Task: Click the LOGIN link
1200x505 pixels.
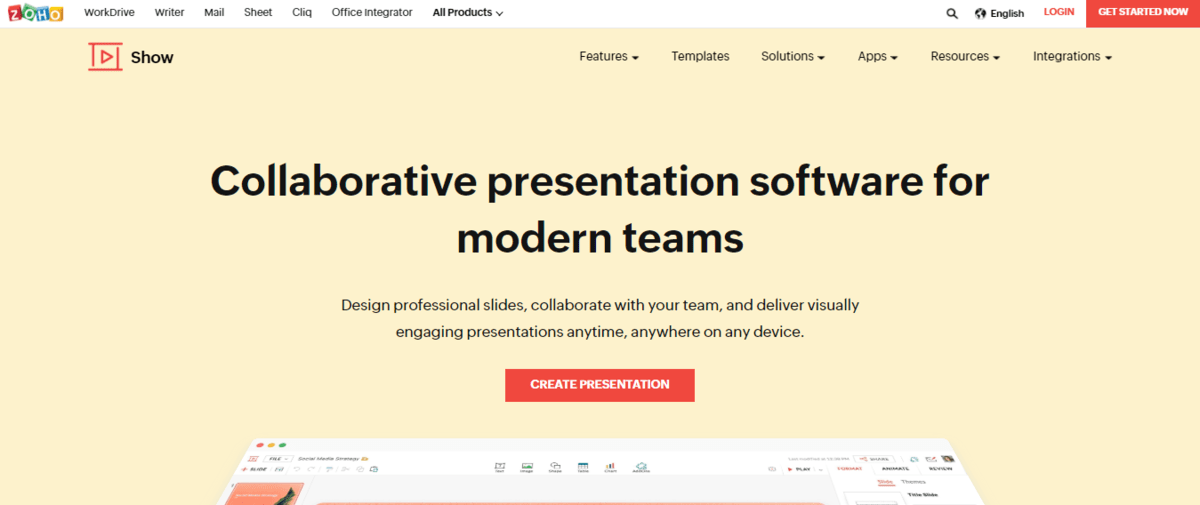Action: pyautogui.click(x=1059, y=12)
